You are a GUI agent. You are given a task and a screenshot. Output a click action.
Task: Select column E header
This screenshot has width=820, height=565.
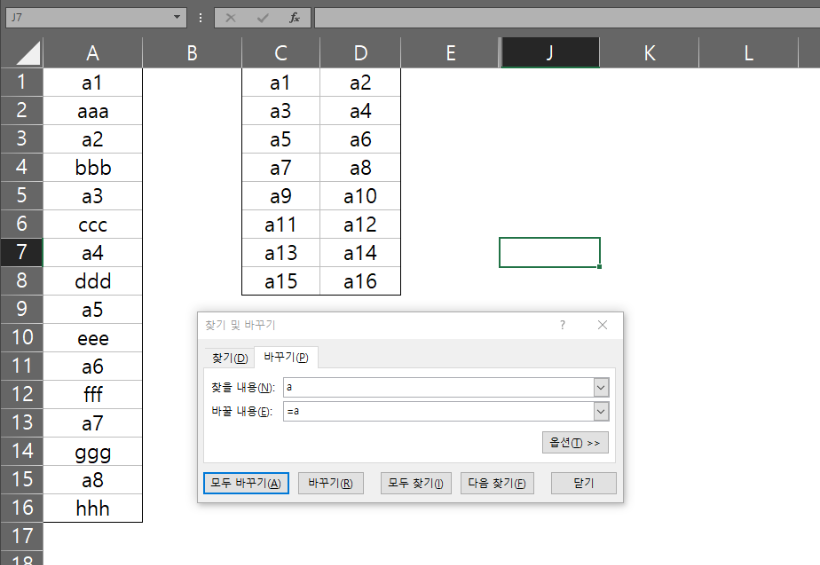[x=450, y=53]
